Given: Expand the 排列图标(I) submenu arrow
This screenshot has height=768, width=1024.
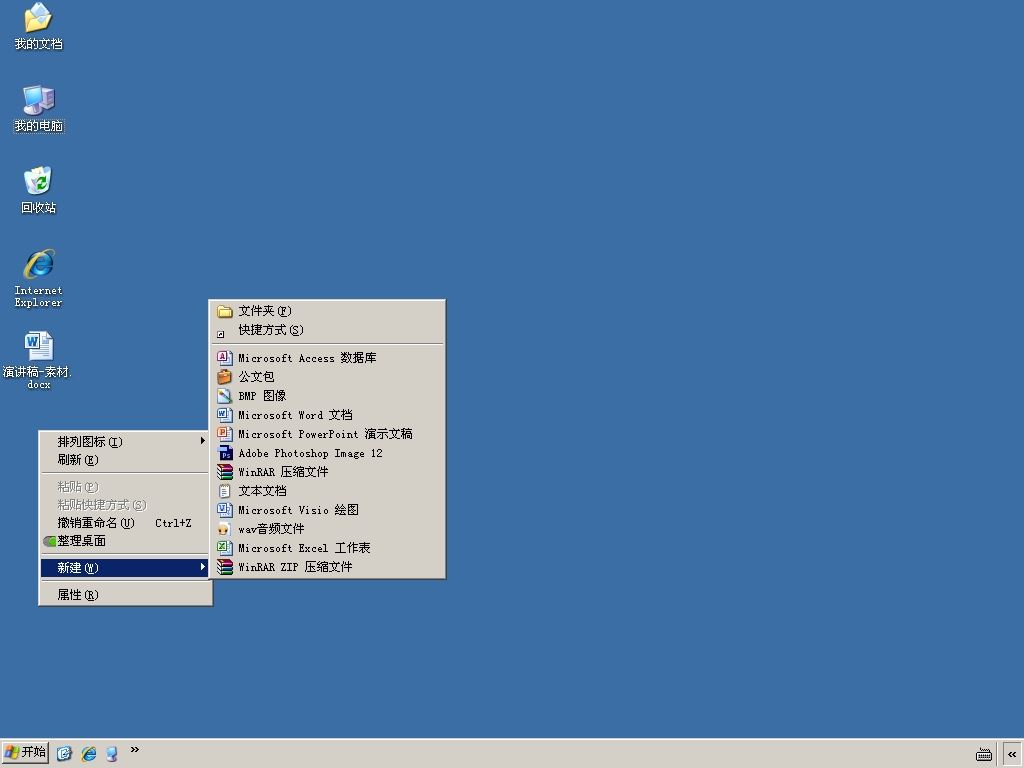Looking at the screenshot, I should [x=202, y=441].
